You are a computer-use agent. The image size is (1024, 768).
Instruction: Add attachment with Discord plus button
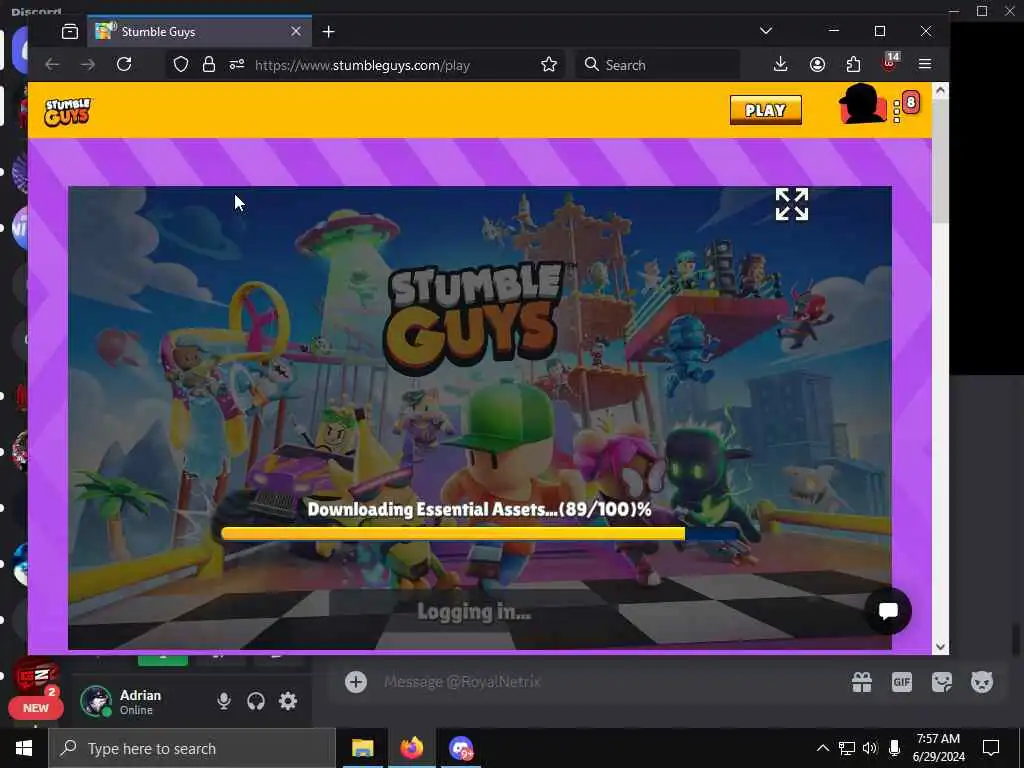(x=356, y=682)
